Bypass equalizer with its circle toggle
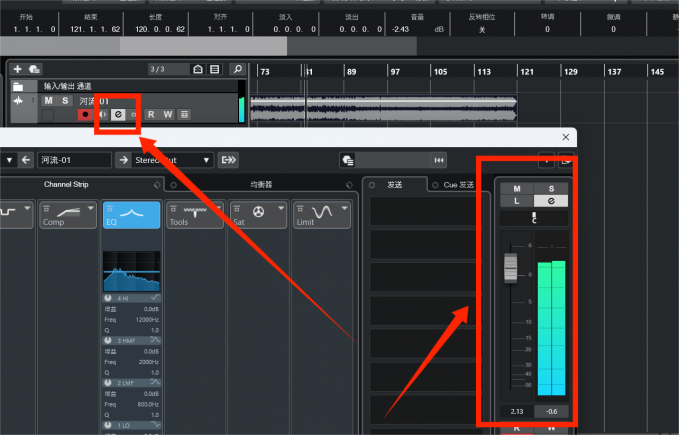The image size is (679, 435). click(174, 185)
